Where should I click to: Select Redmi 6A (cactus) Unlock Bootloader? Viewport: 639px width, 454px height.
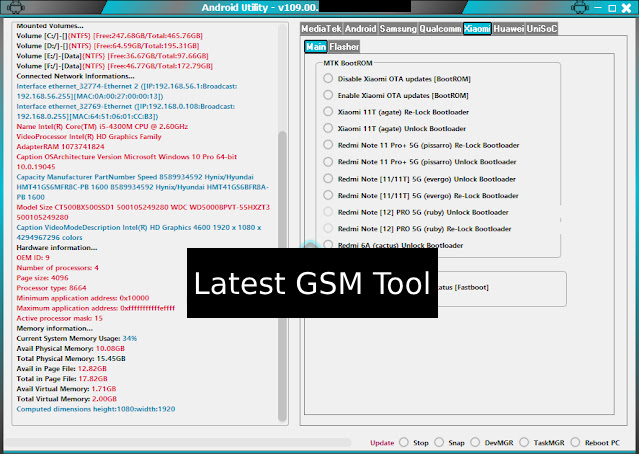click(x=328, y=245)
